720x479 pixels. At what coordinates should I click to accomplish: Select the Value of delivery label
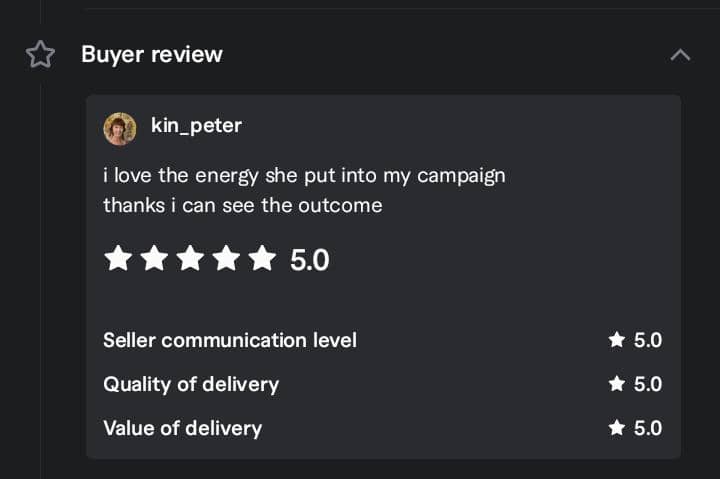coord(182,428)
